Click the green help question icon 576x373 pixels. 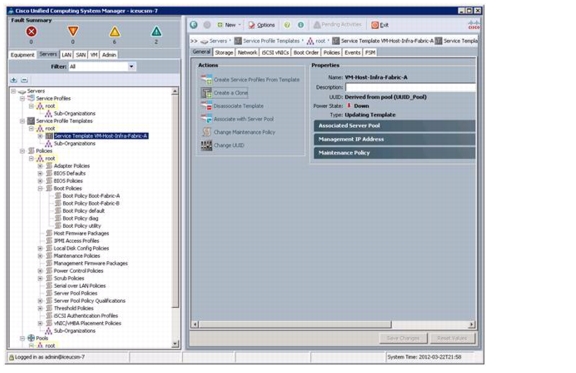(287, 25)
